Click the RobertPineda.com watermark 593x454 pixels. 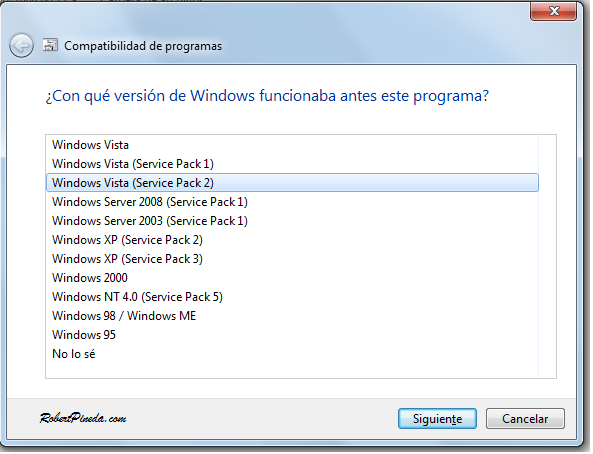[x=84, y=419]
